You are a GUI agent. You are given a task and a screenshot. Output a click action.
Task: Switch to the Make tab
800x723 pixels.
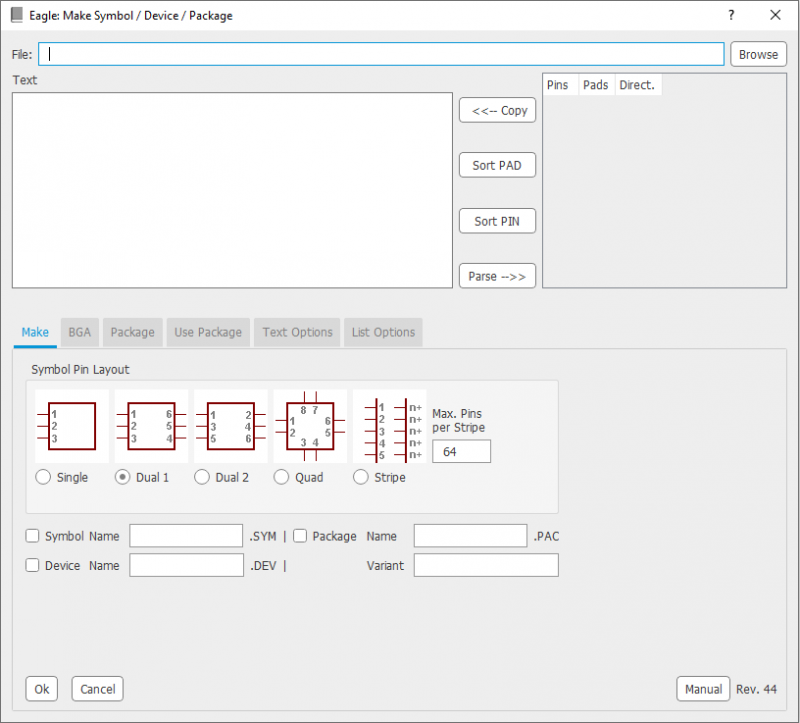[35, 333]
